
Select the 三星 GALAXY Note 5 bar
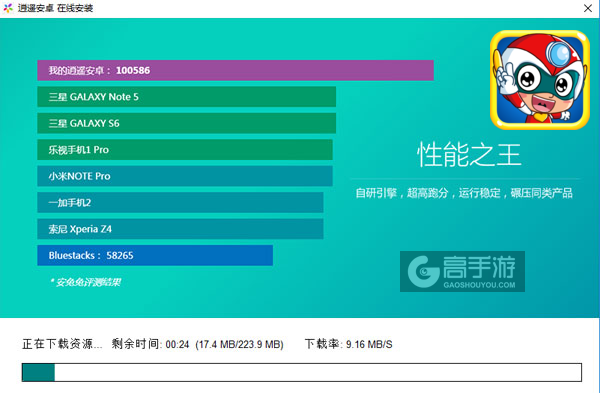click(186, 97)
